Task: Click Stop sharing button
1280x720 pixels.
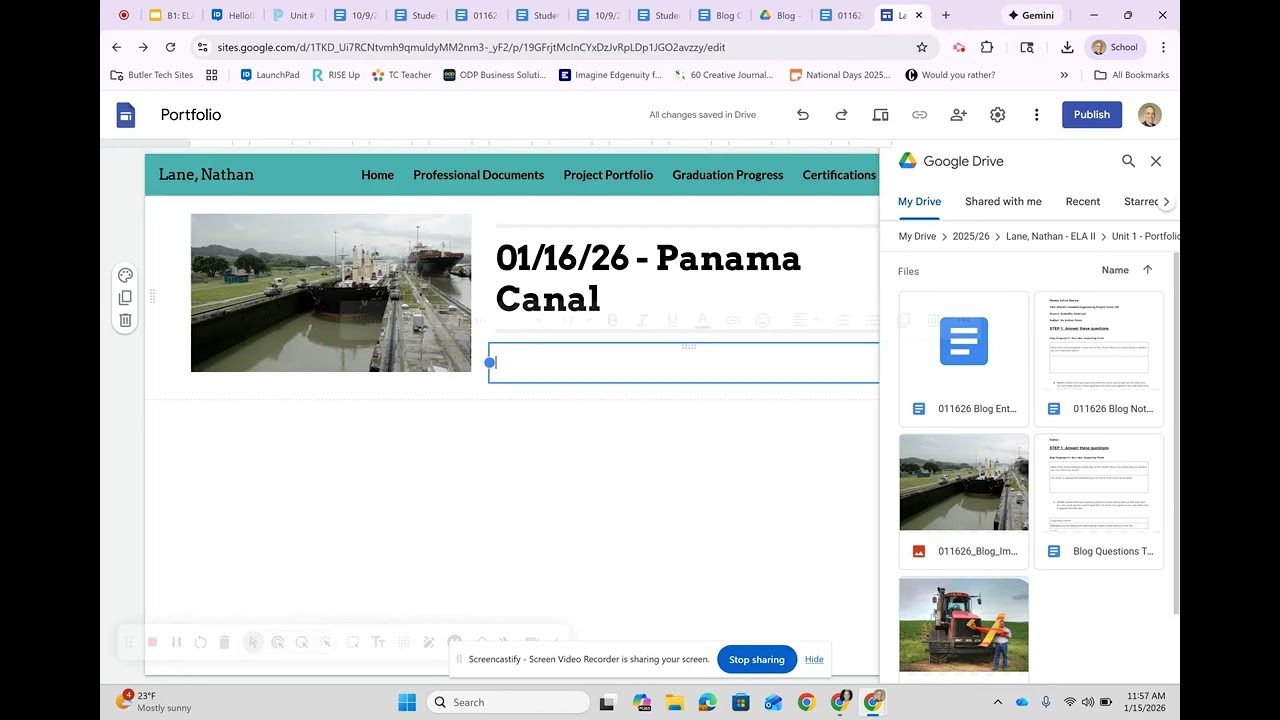Action: pyautogui.click(x=756, y=659)
